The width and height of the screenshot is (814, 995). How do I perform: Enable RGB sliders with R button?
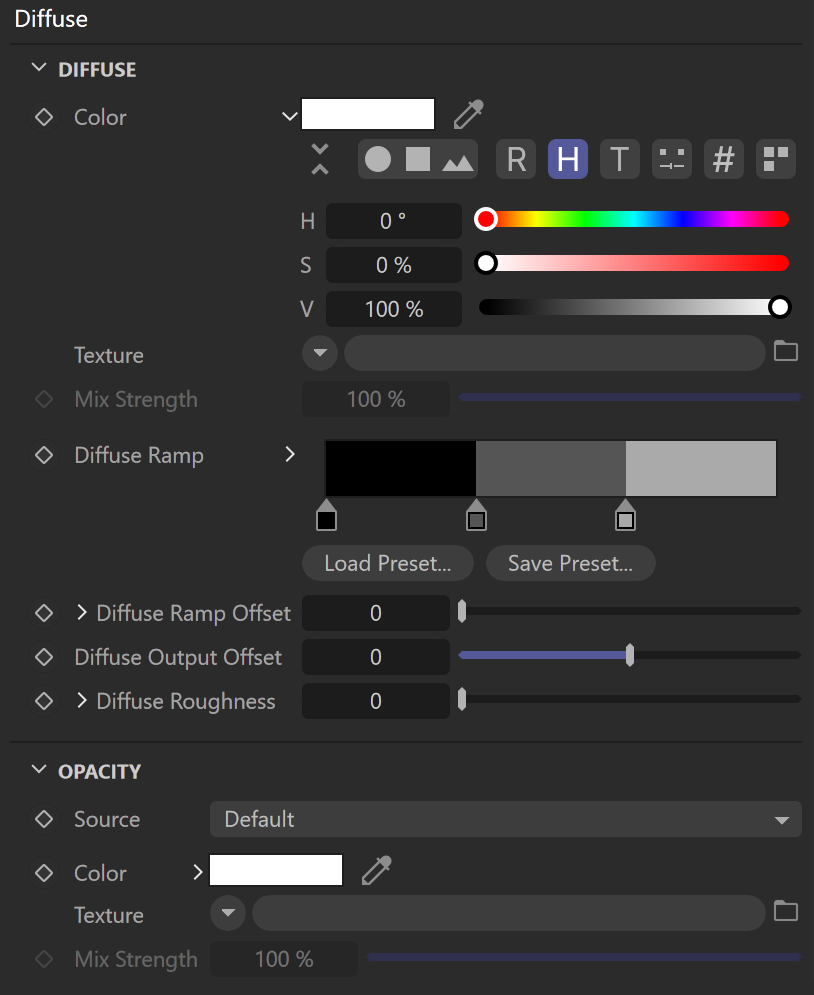coord(516,159)
